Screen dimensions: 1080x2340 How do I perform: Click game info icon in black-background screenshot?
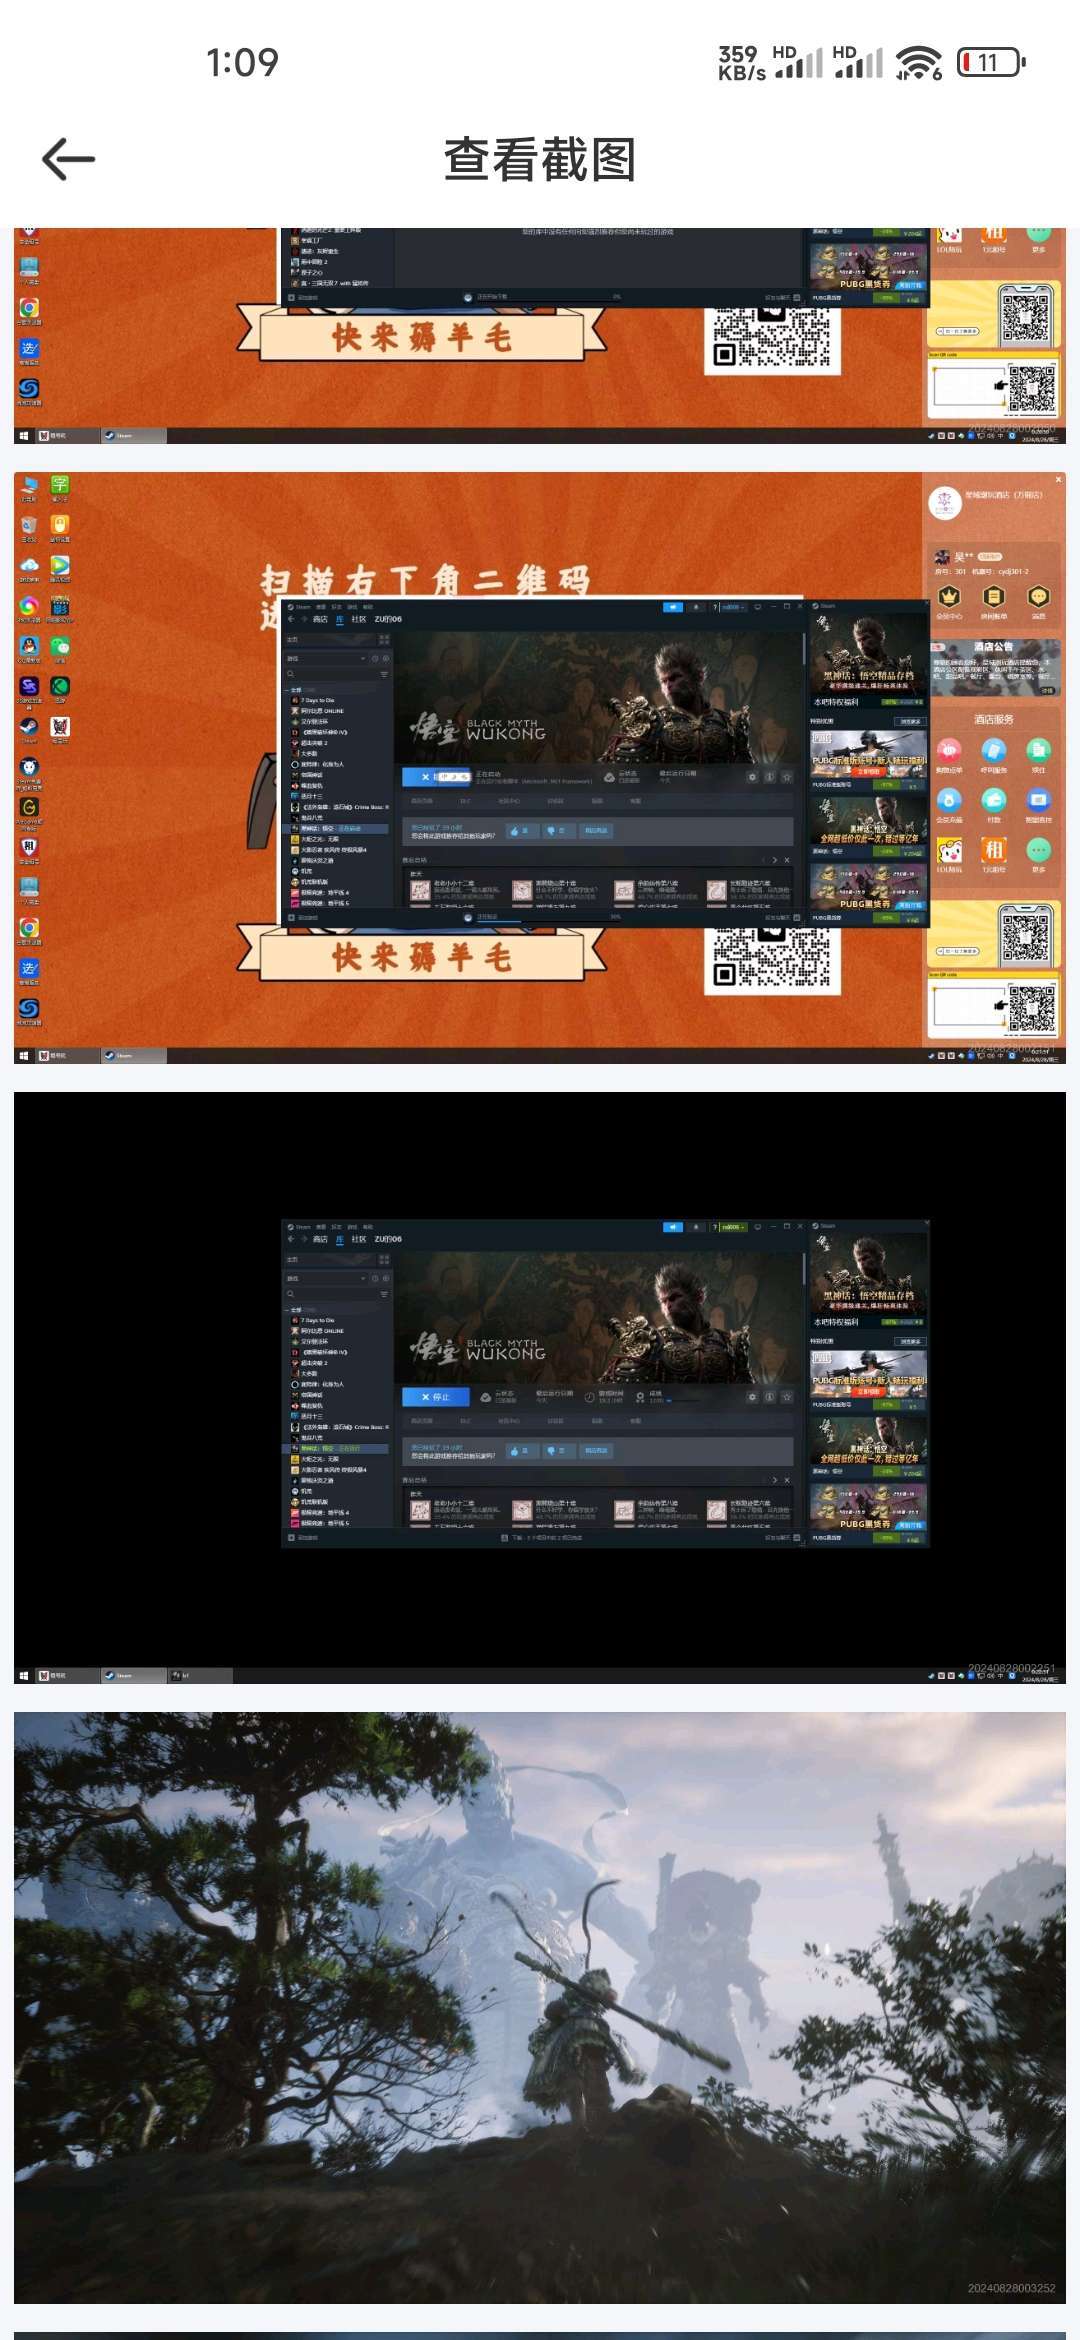click(x=769, y=1397)
